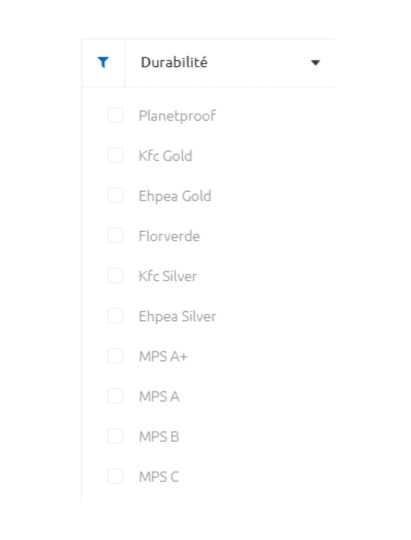Tick the MPS A checkbox
The image size is (411, 540).
click(x=115, y=396)
